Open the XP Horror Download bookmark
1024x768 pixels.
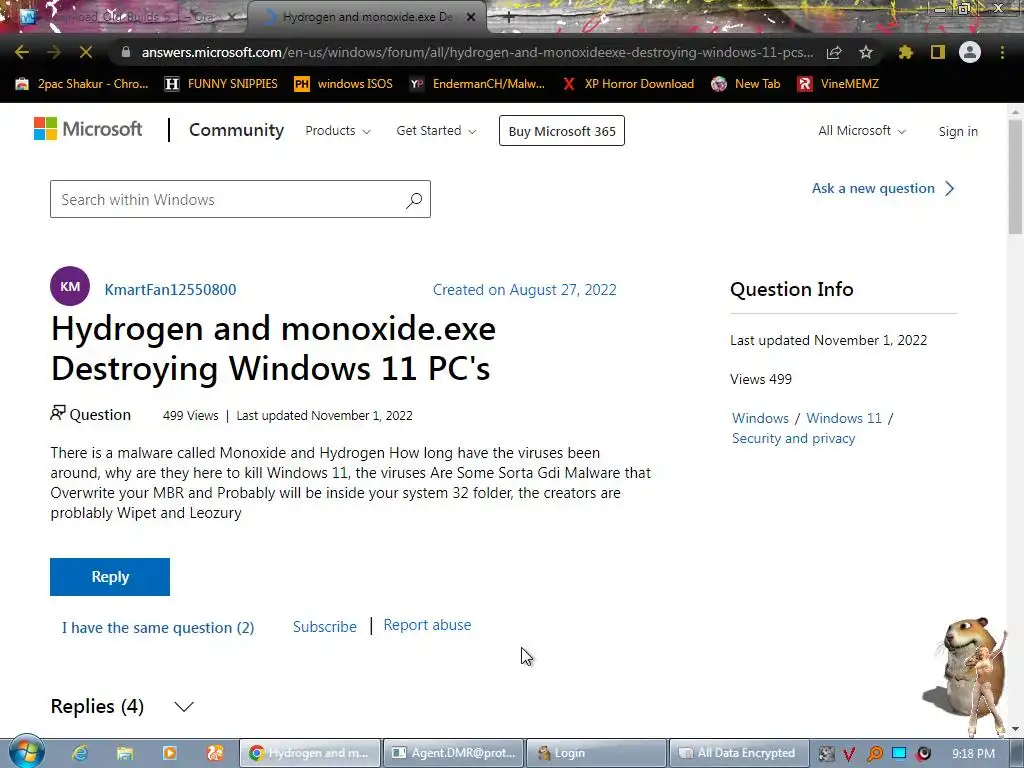point(628,84)
